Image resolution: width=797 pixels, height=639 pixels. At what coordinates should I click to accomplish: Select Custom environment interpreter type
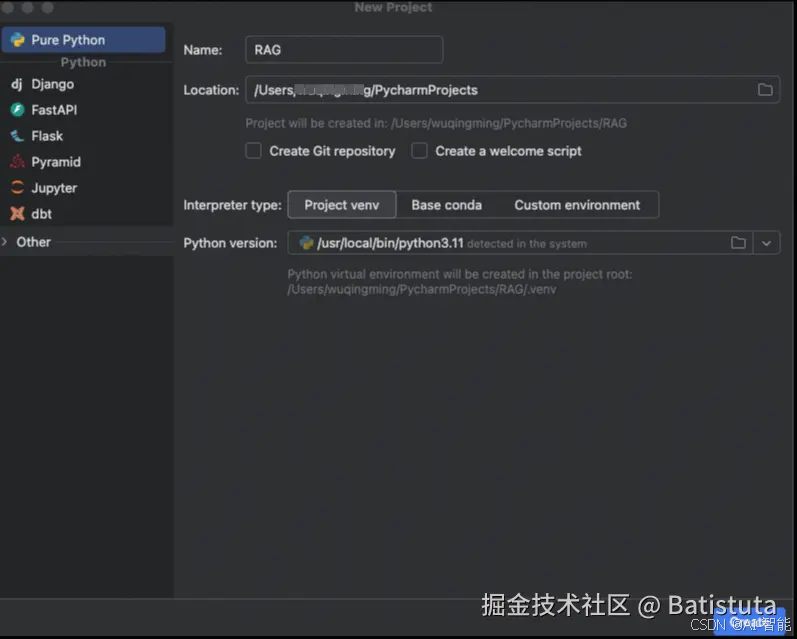577,205
